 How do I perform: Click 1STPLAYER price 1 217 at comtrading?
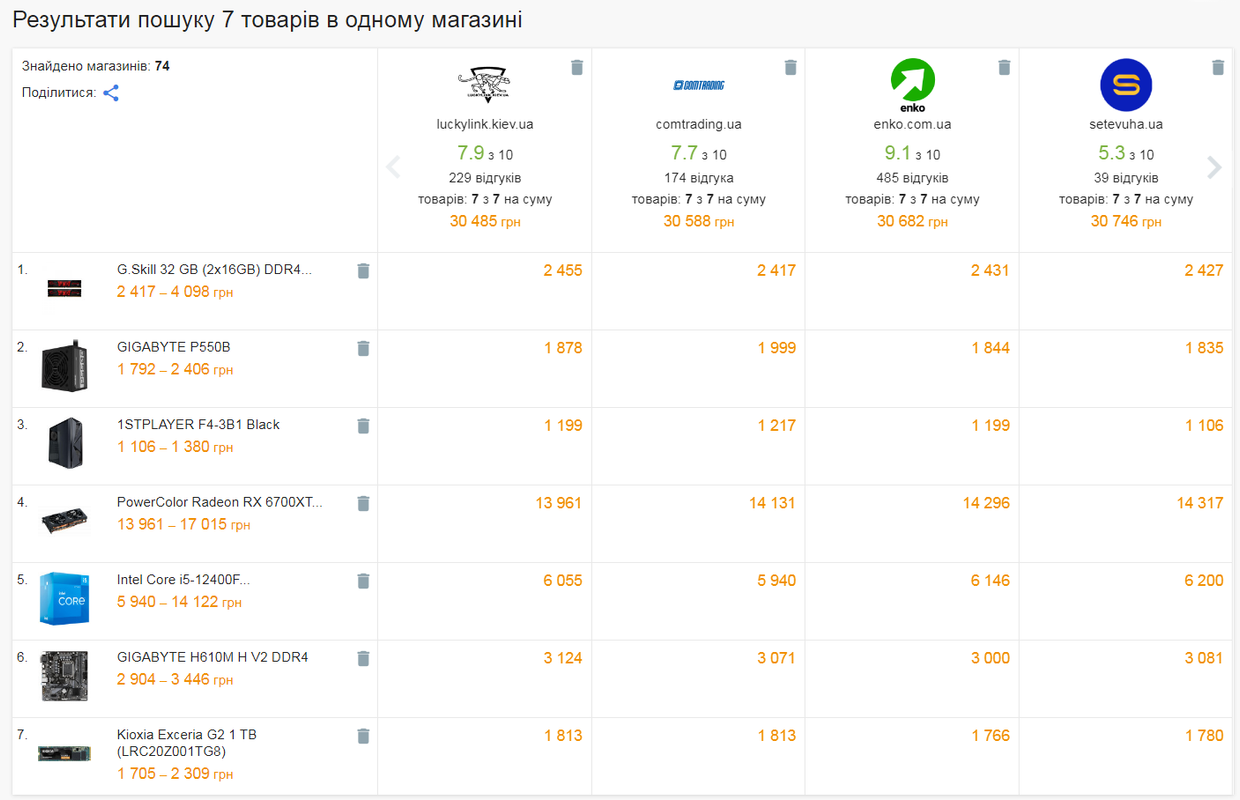coord(777,425)
